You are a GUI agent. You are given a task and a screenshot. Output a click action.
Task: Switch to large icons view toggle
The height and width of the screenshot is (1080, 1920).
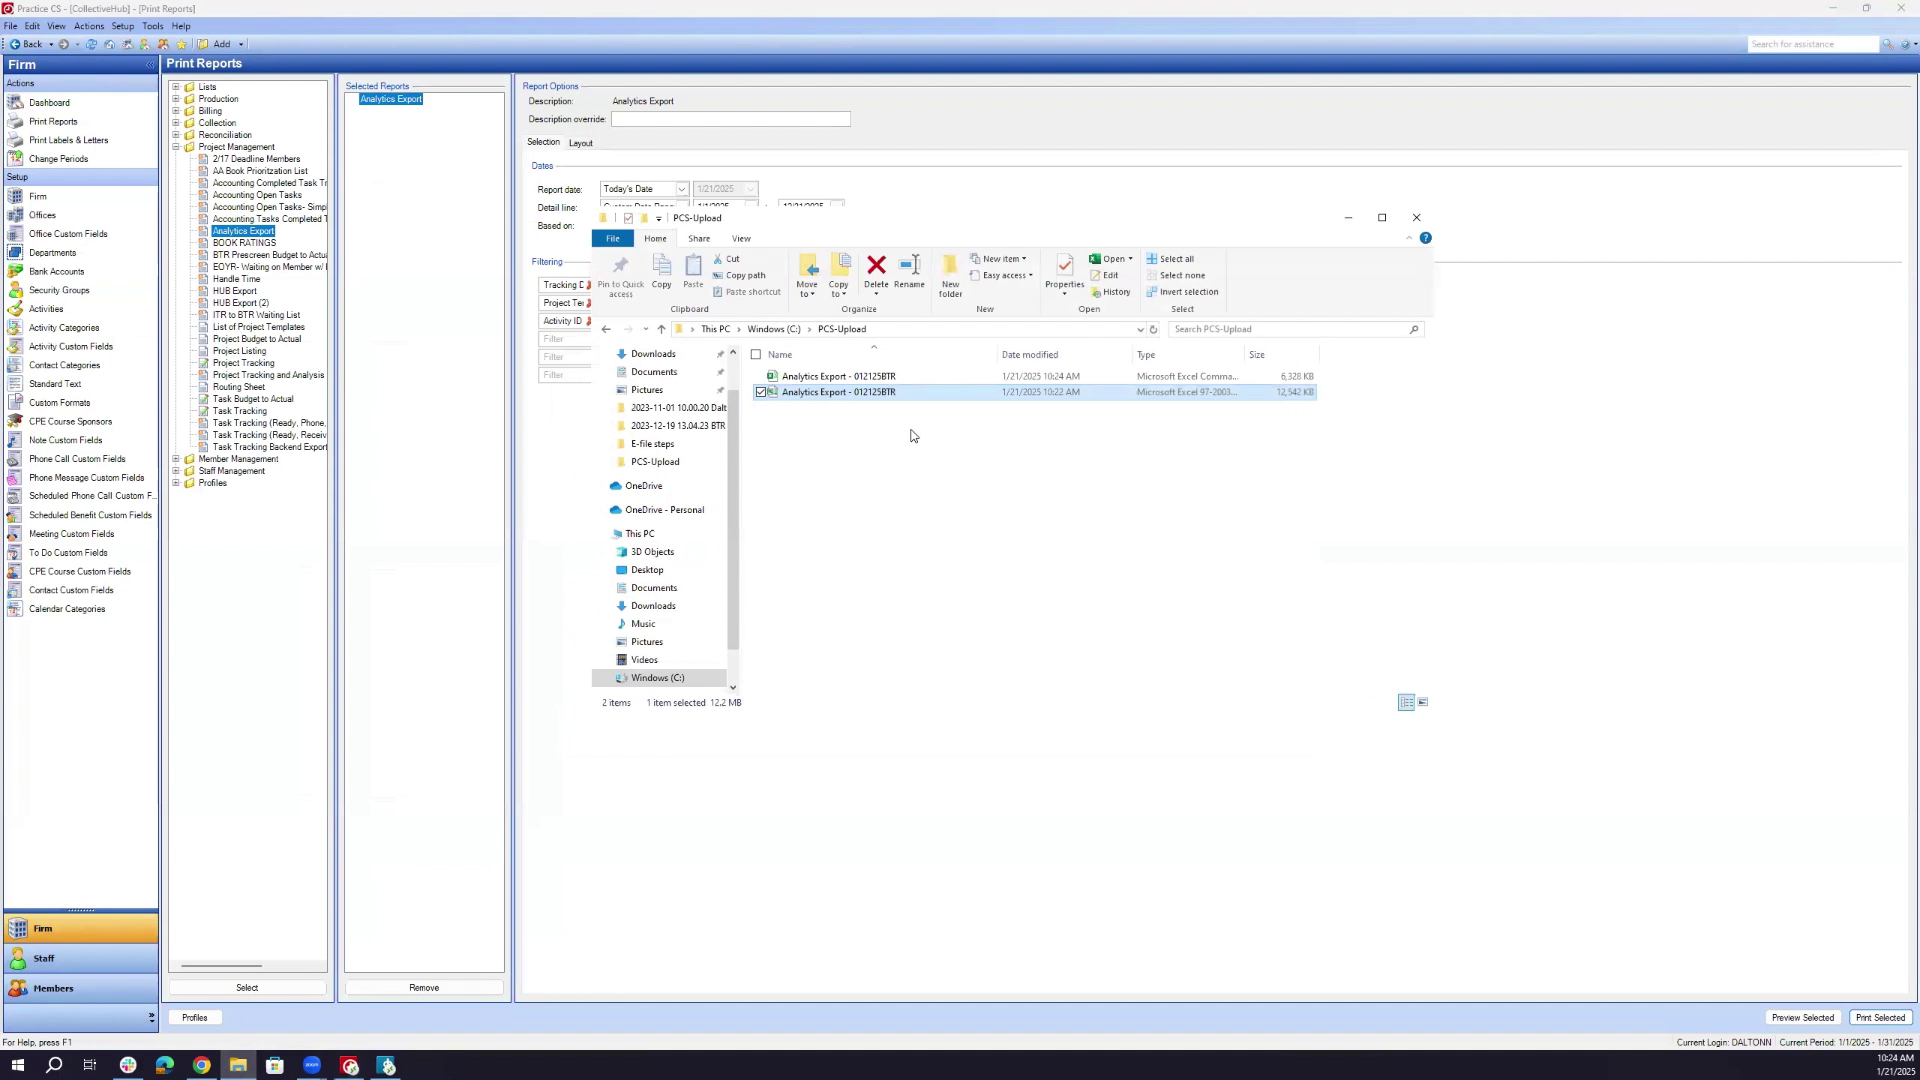tap(1423, 703)
